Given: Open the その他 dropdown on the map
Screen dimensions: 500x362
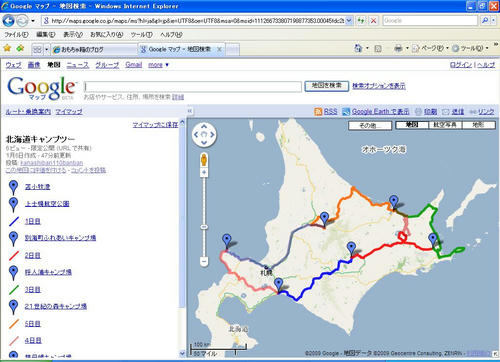Looking at the screenshot, I should 370,125.
